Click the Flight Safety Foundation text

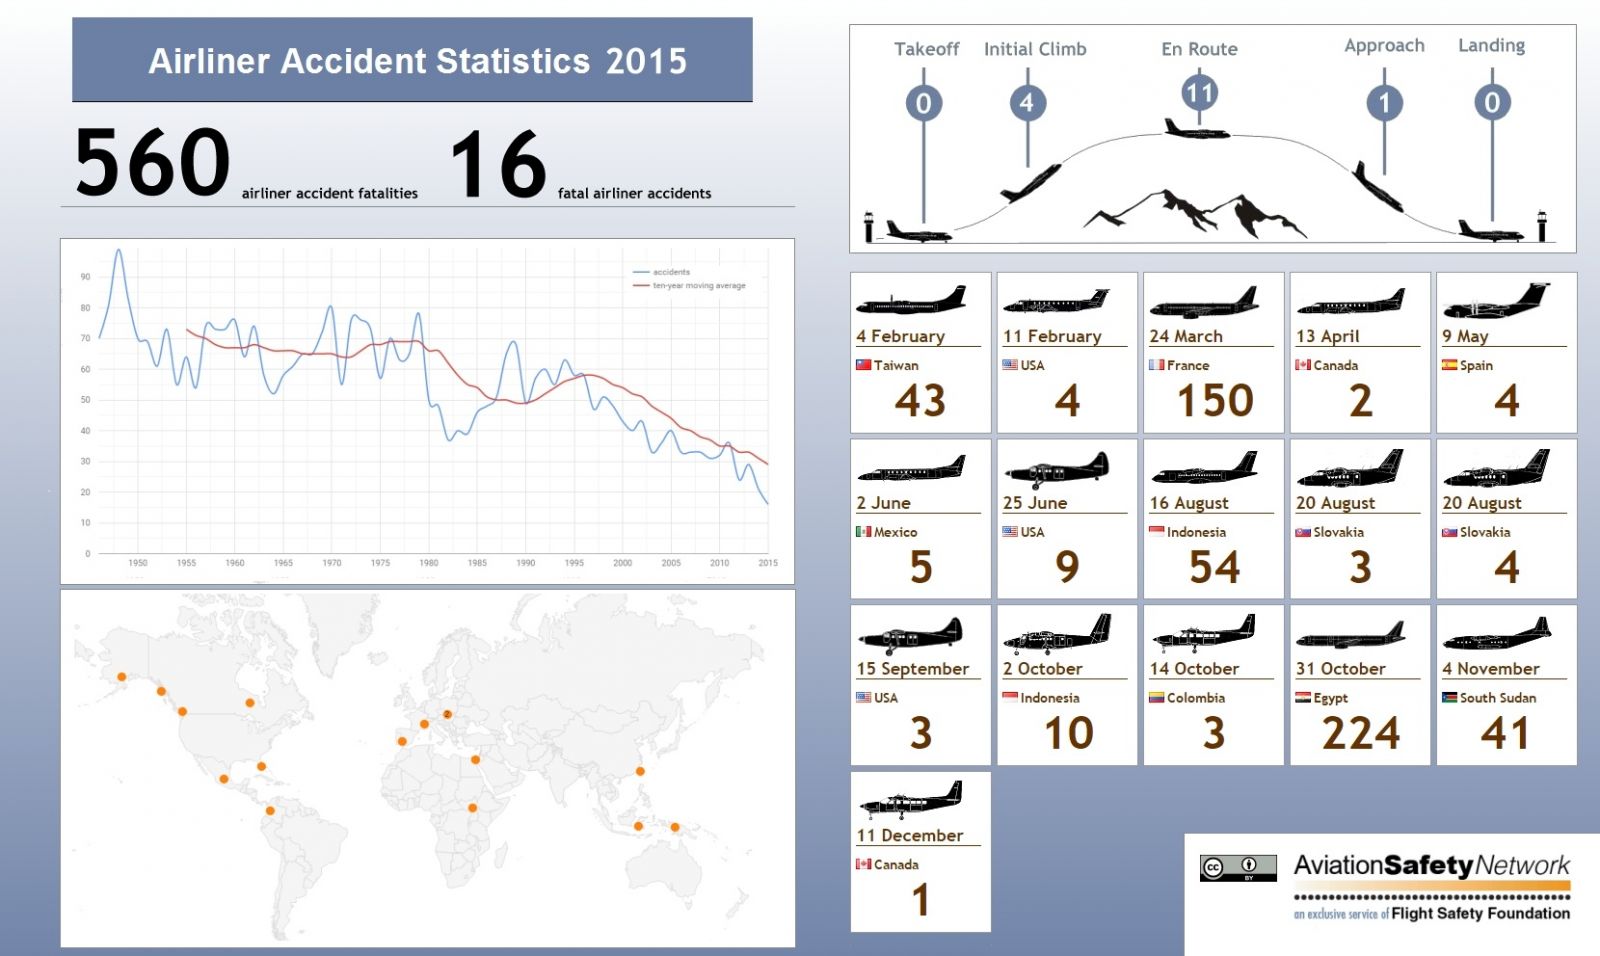(1480, 913)
